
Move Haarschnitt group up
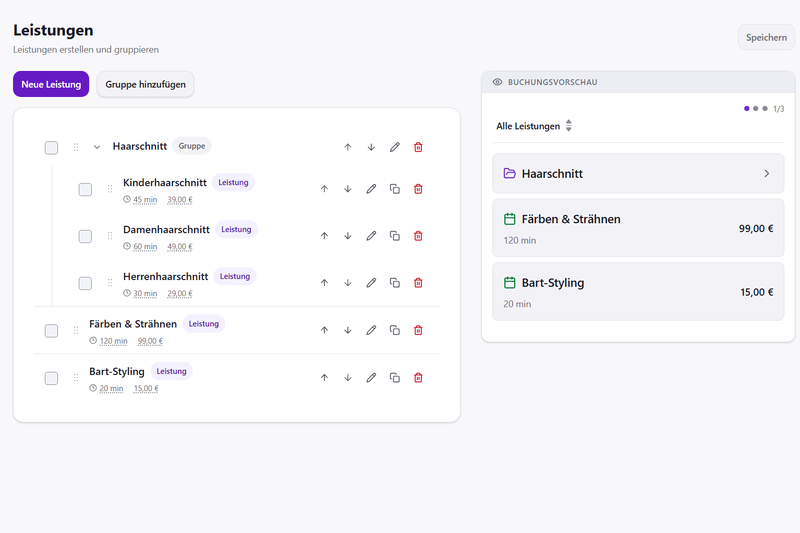[347, 147]
